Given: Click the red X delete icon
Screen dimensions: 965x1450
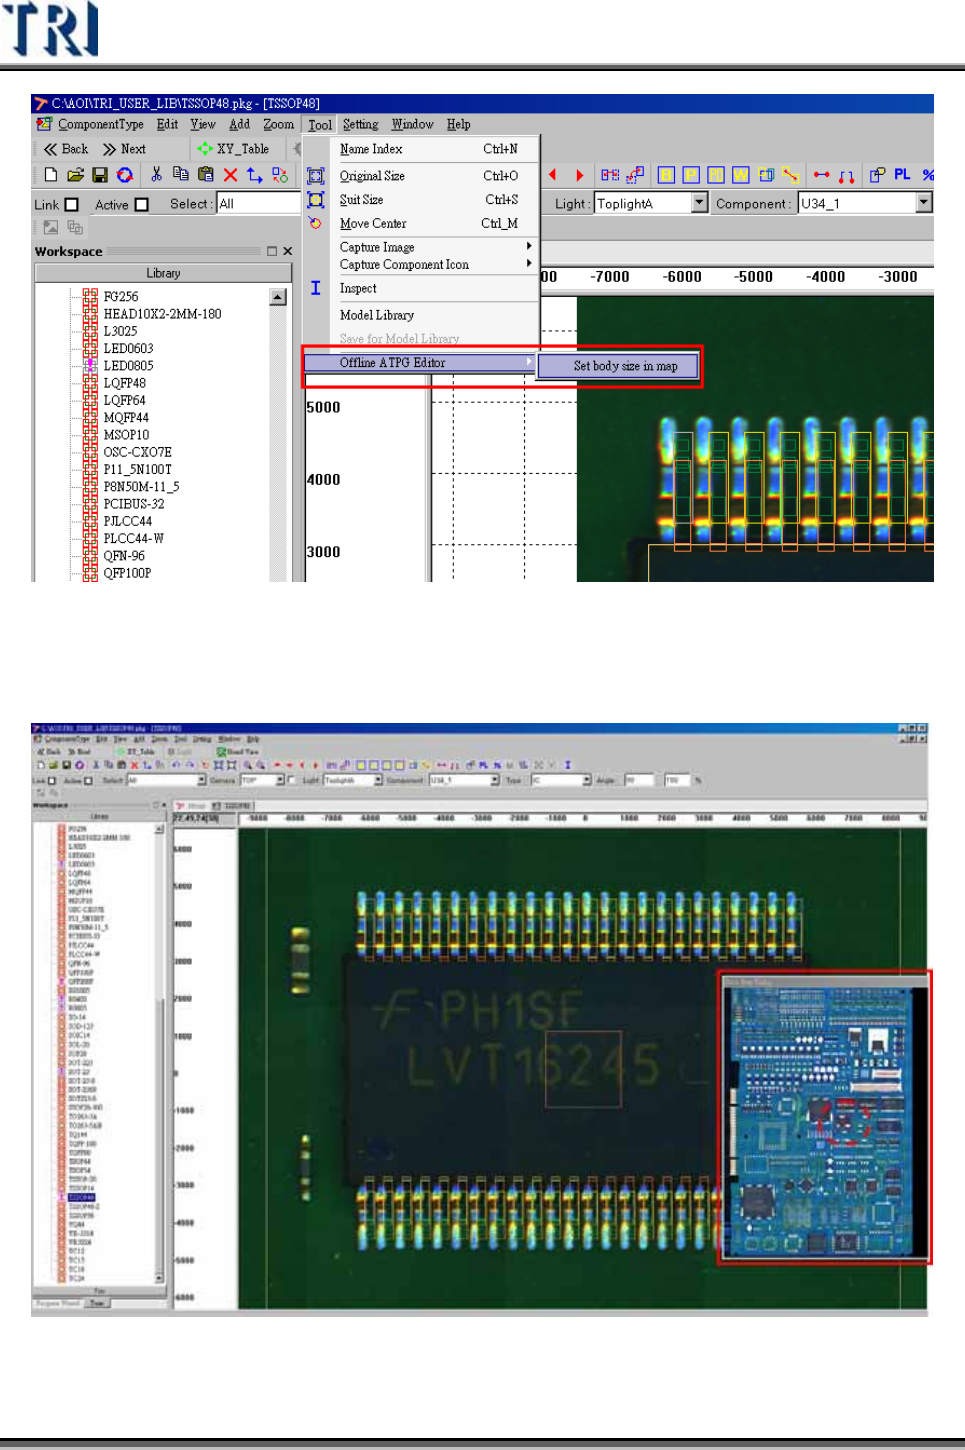Looking at the screenshot, I should (230, 175).
